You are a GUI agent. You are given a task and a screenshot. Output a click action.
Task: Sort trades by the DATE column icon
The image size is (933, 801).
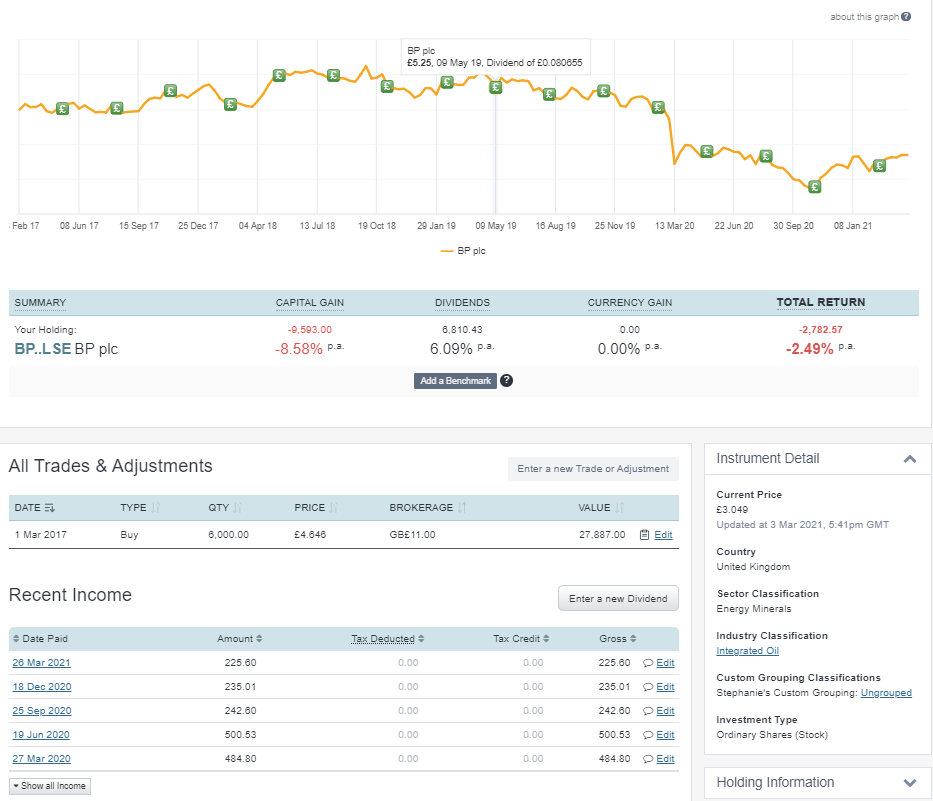(x=50, y=508)
